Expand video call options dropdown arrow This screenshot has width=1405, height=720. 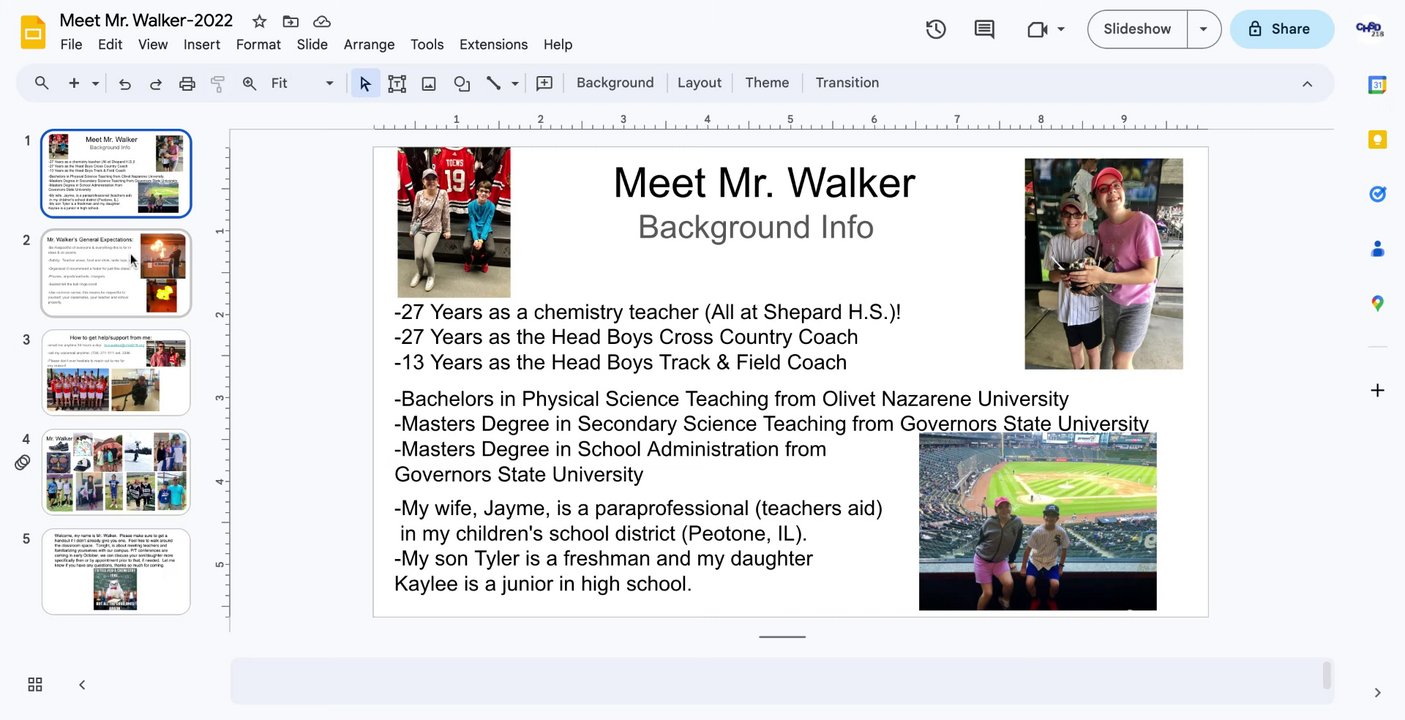[x=1061, y=29]
